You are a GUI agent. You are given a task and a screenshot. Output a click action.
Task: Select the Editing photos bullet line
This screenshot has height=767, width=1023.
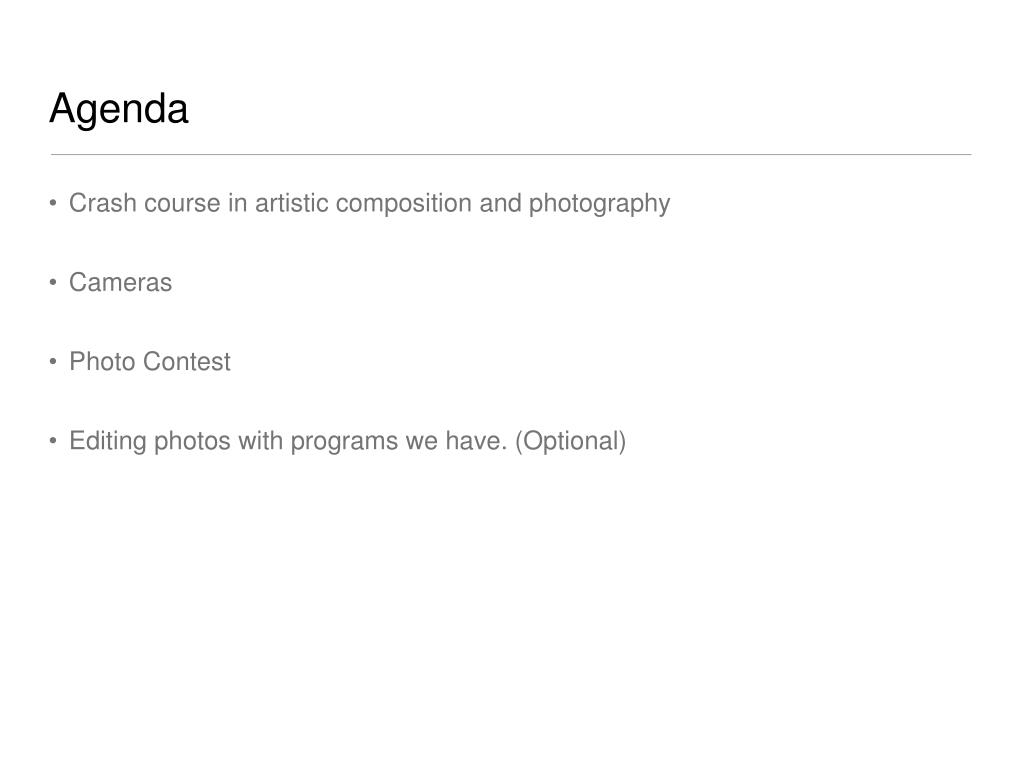[348, 442]
